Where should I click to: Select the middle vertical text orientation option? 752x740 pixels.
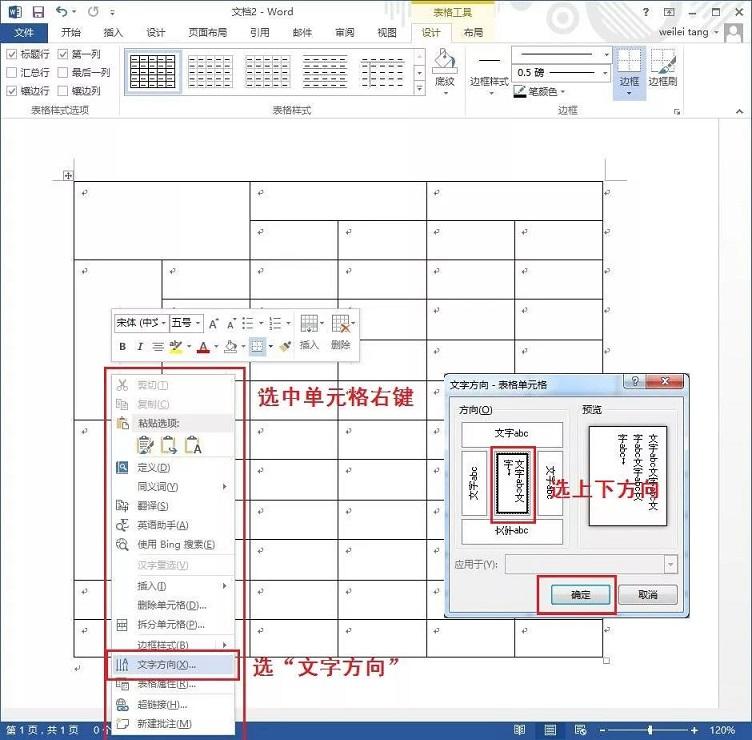click(x=513, y=483)
